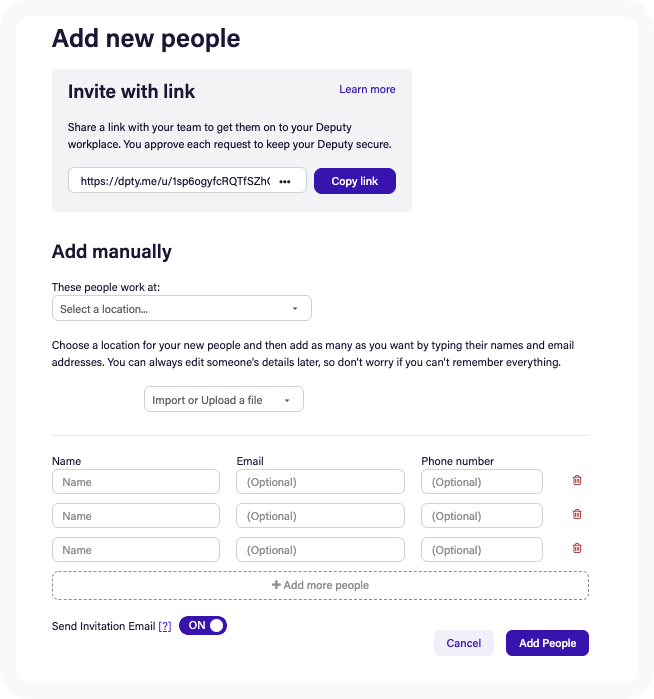Focus the third row Email field
Image resolution: width=654 pixels, height=699 pixels.
[x=320, y=550]
